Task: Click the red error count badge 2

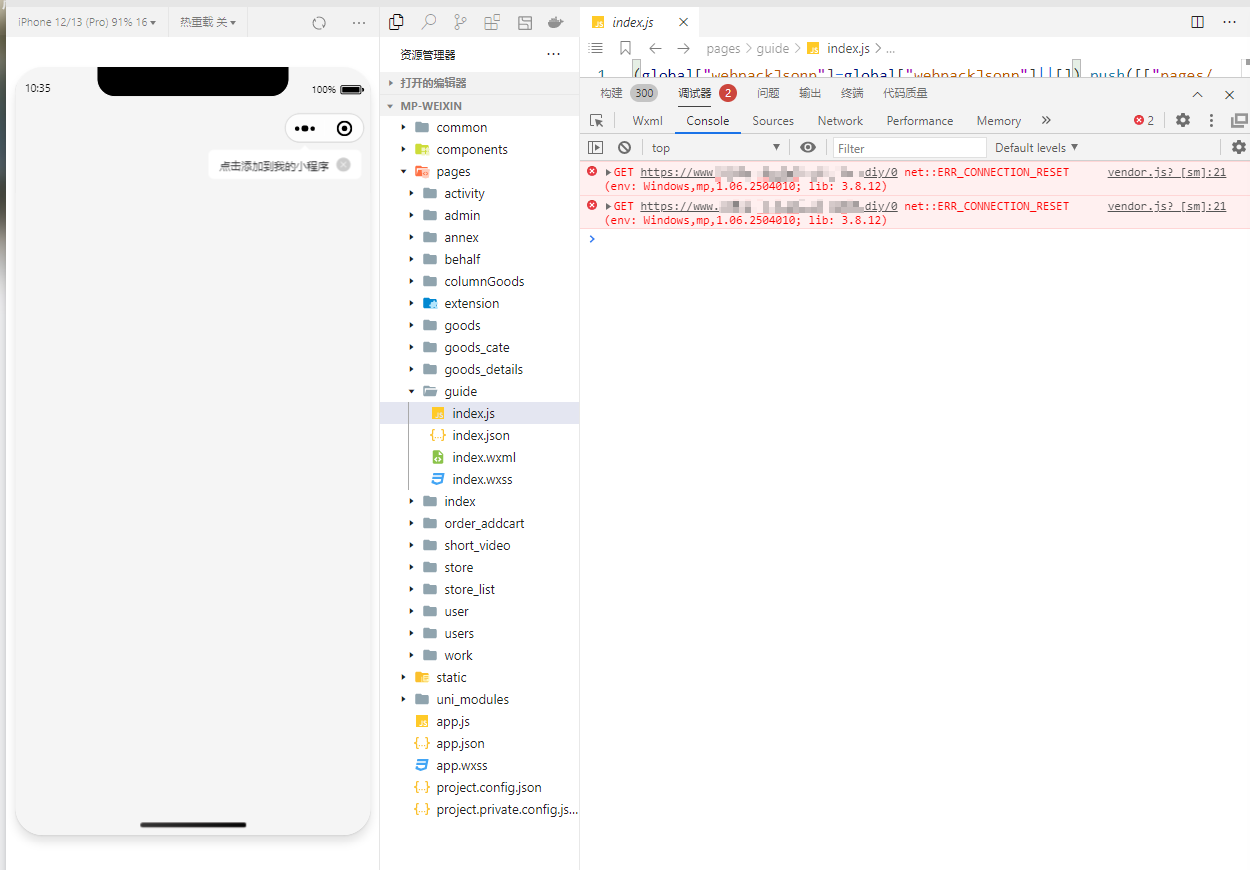Action: point(1144,120)
